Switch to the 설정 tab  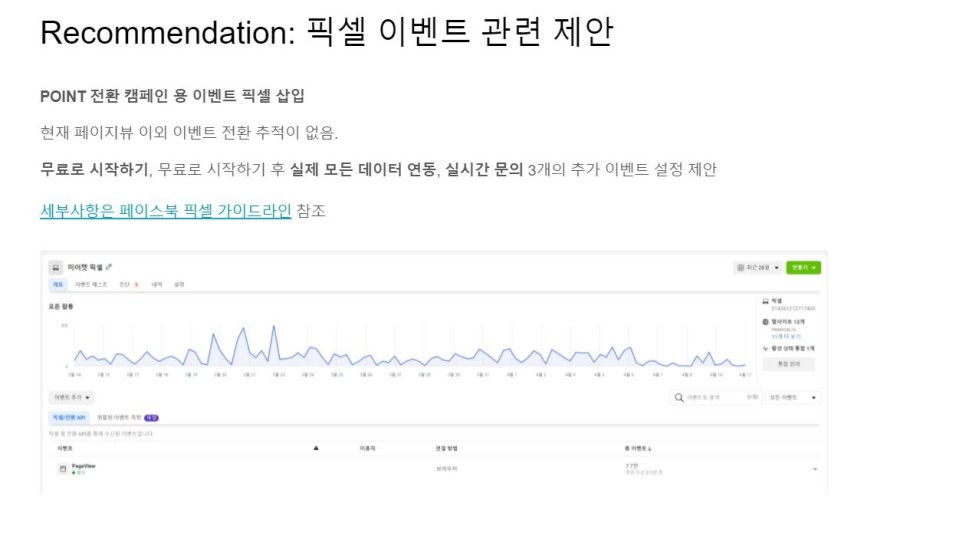coord(179,285)
